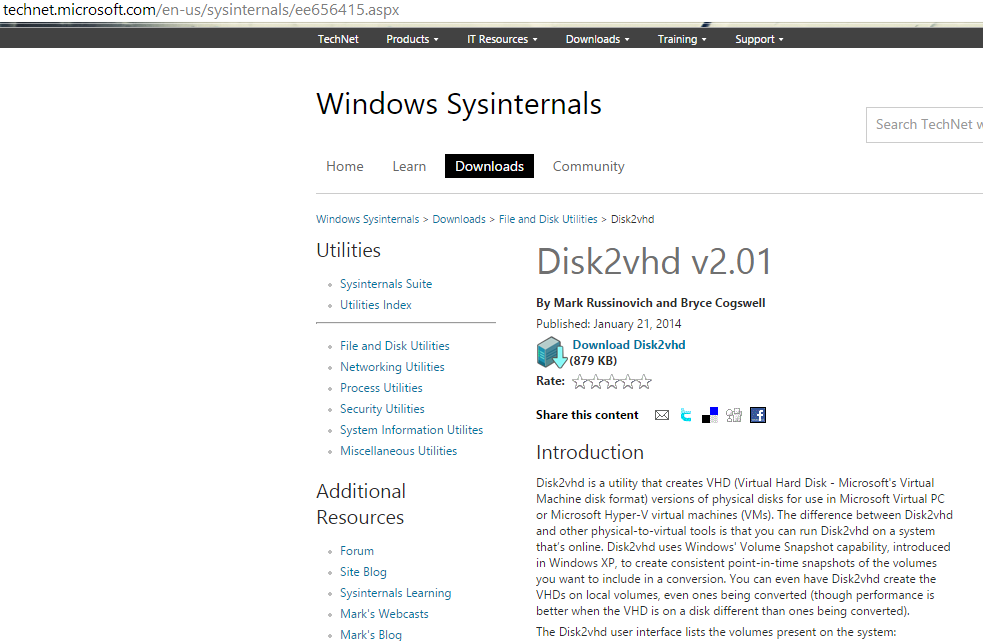Go to the Home tab
Viewport: 983px width, 641px height.
[344, 166]
